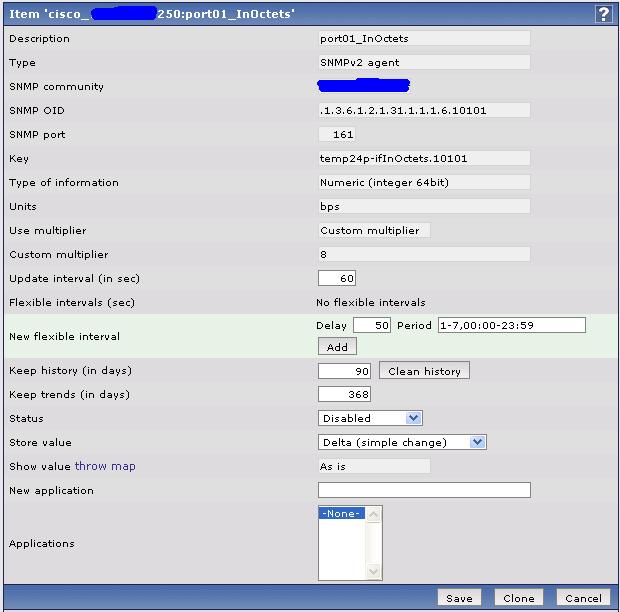Image resolution: width=620 pixels, height=612 pixels.
Task: Click the item title in header bar
Action: tap(151, 14)
